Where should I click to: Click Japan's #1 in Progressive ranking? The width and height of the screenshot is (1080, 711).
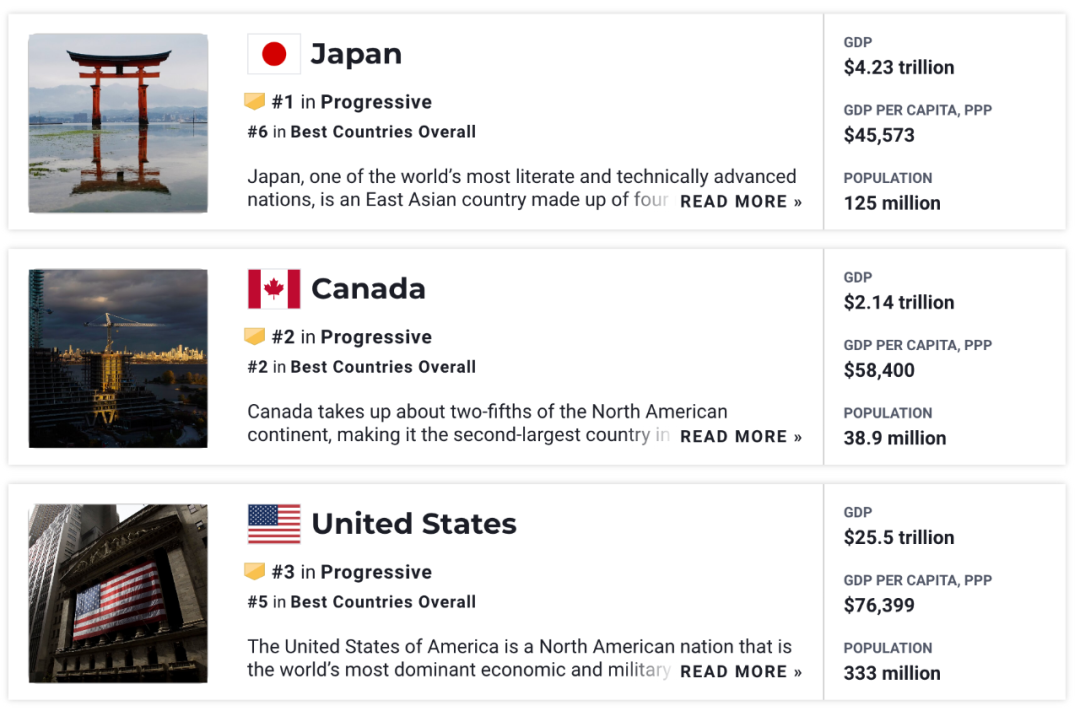point(352,102)
